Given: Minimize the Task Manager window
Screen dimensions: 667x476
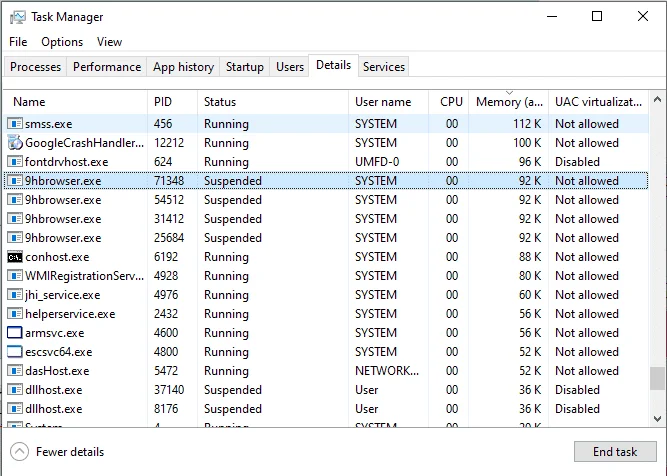Looking at the screenshot, I should coord(552,17).
